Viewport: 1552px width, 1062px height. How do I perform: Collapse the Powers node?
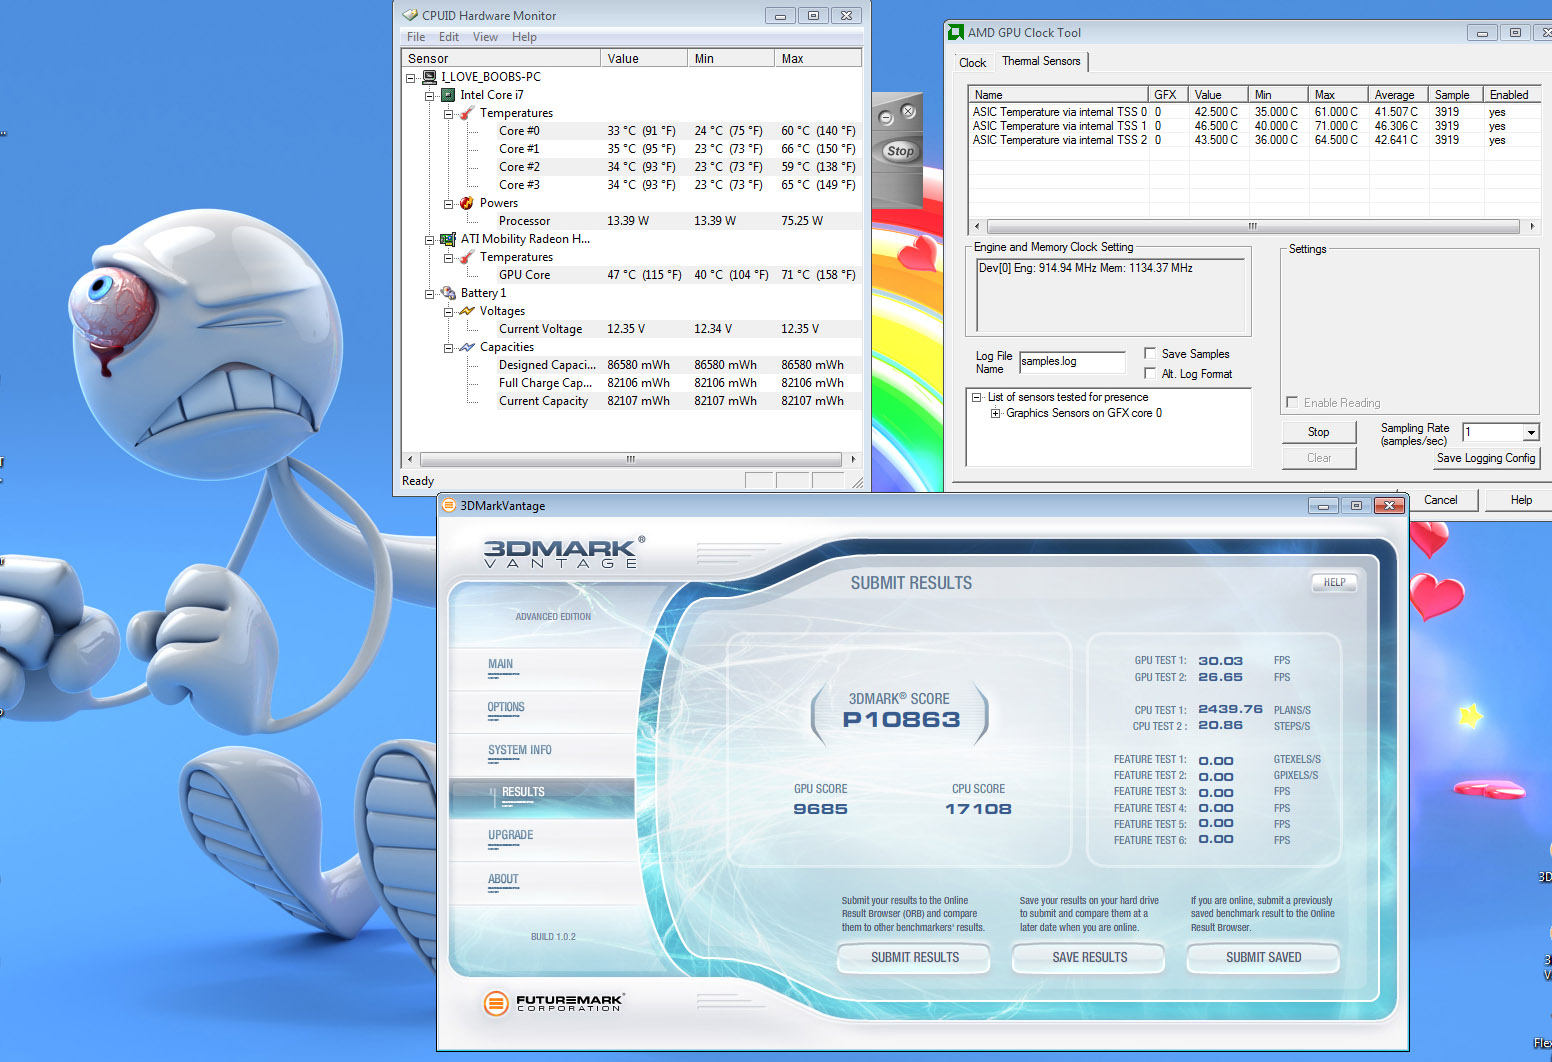[449, 203]
